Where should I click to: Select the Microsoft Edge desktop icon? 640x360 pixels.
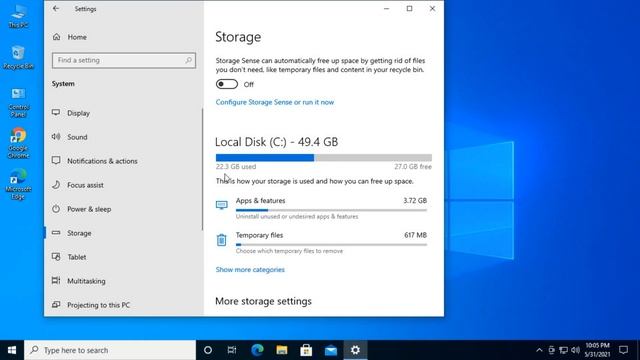pyautogui.click(x=18, y=184)
